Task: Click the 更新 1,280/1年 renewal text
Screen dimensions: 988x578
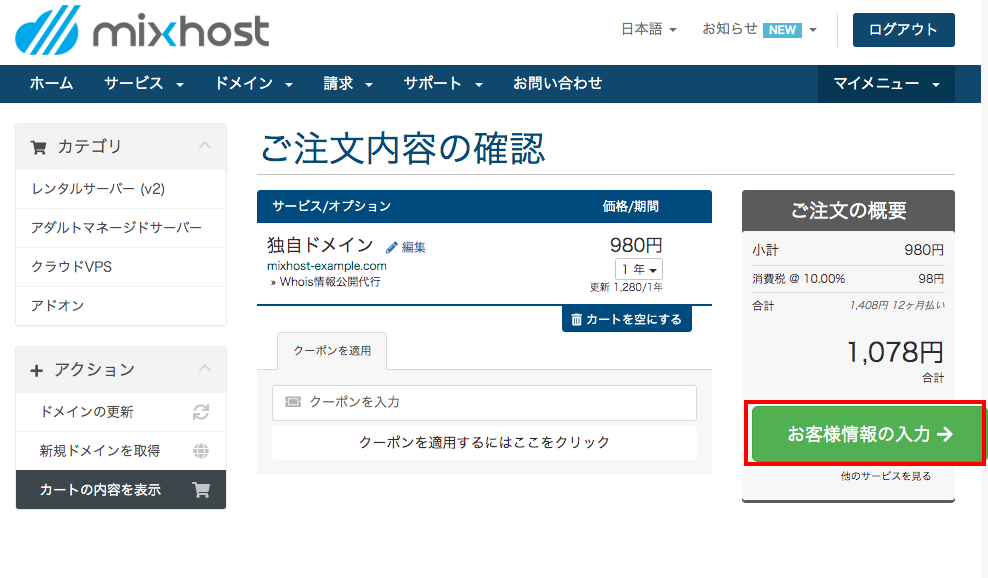Action: [626, 287]
